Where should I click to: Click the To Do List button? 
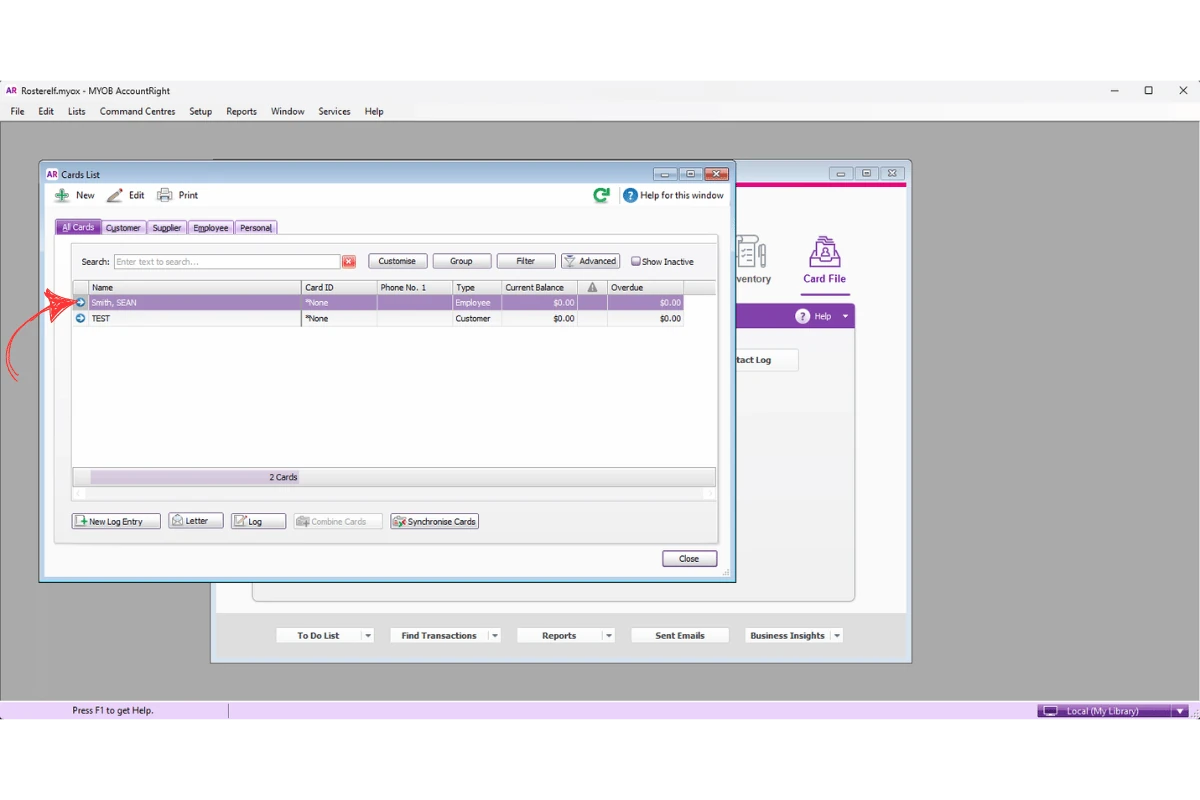pos(318,636)
